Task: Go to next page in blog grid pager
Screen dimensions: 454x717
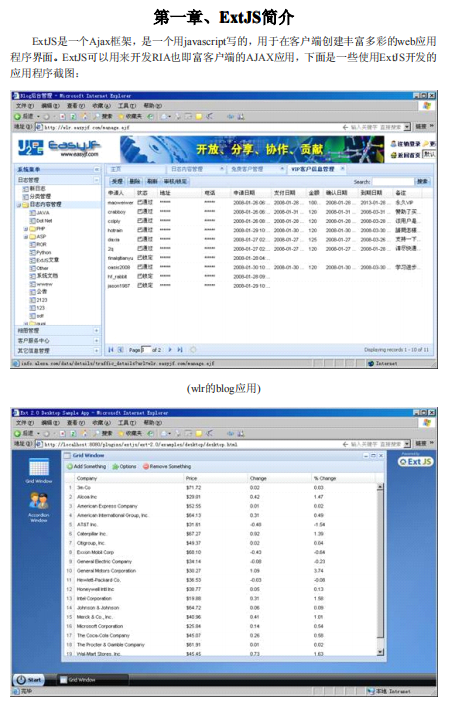Action: point(170,350)
